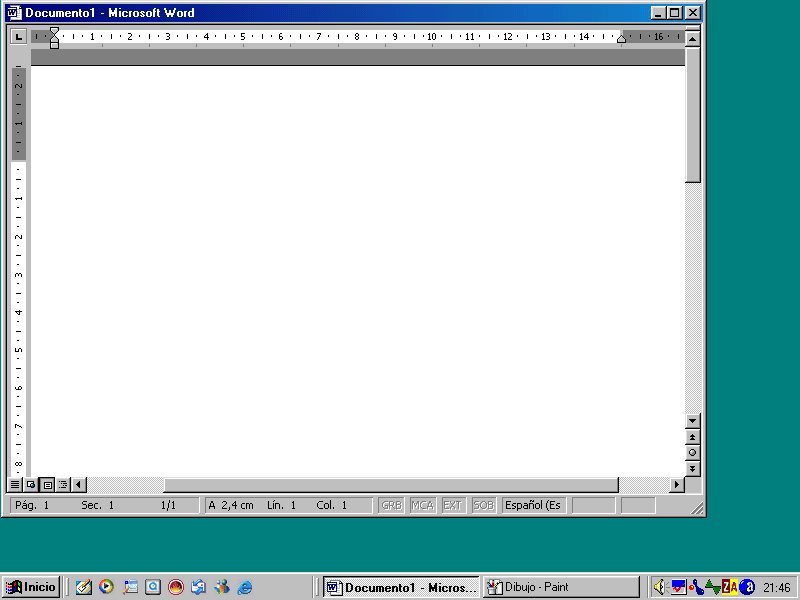This screenshot has width=800, height=600.
Task: Click the right indent marker on ruler
Action: coord(621,39)
